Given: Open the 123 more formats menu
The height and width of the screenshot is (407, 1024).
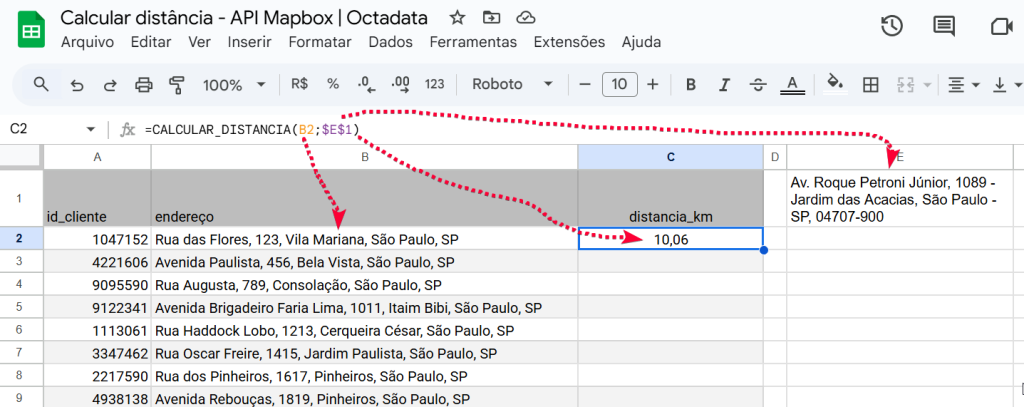Looking at the screenshot, I should (x=434, y=84).
